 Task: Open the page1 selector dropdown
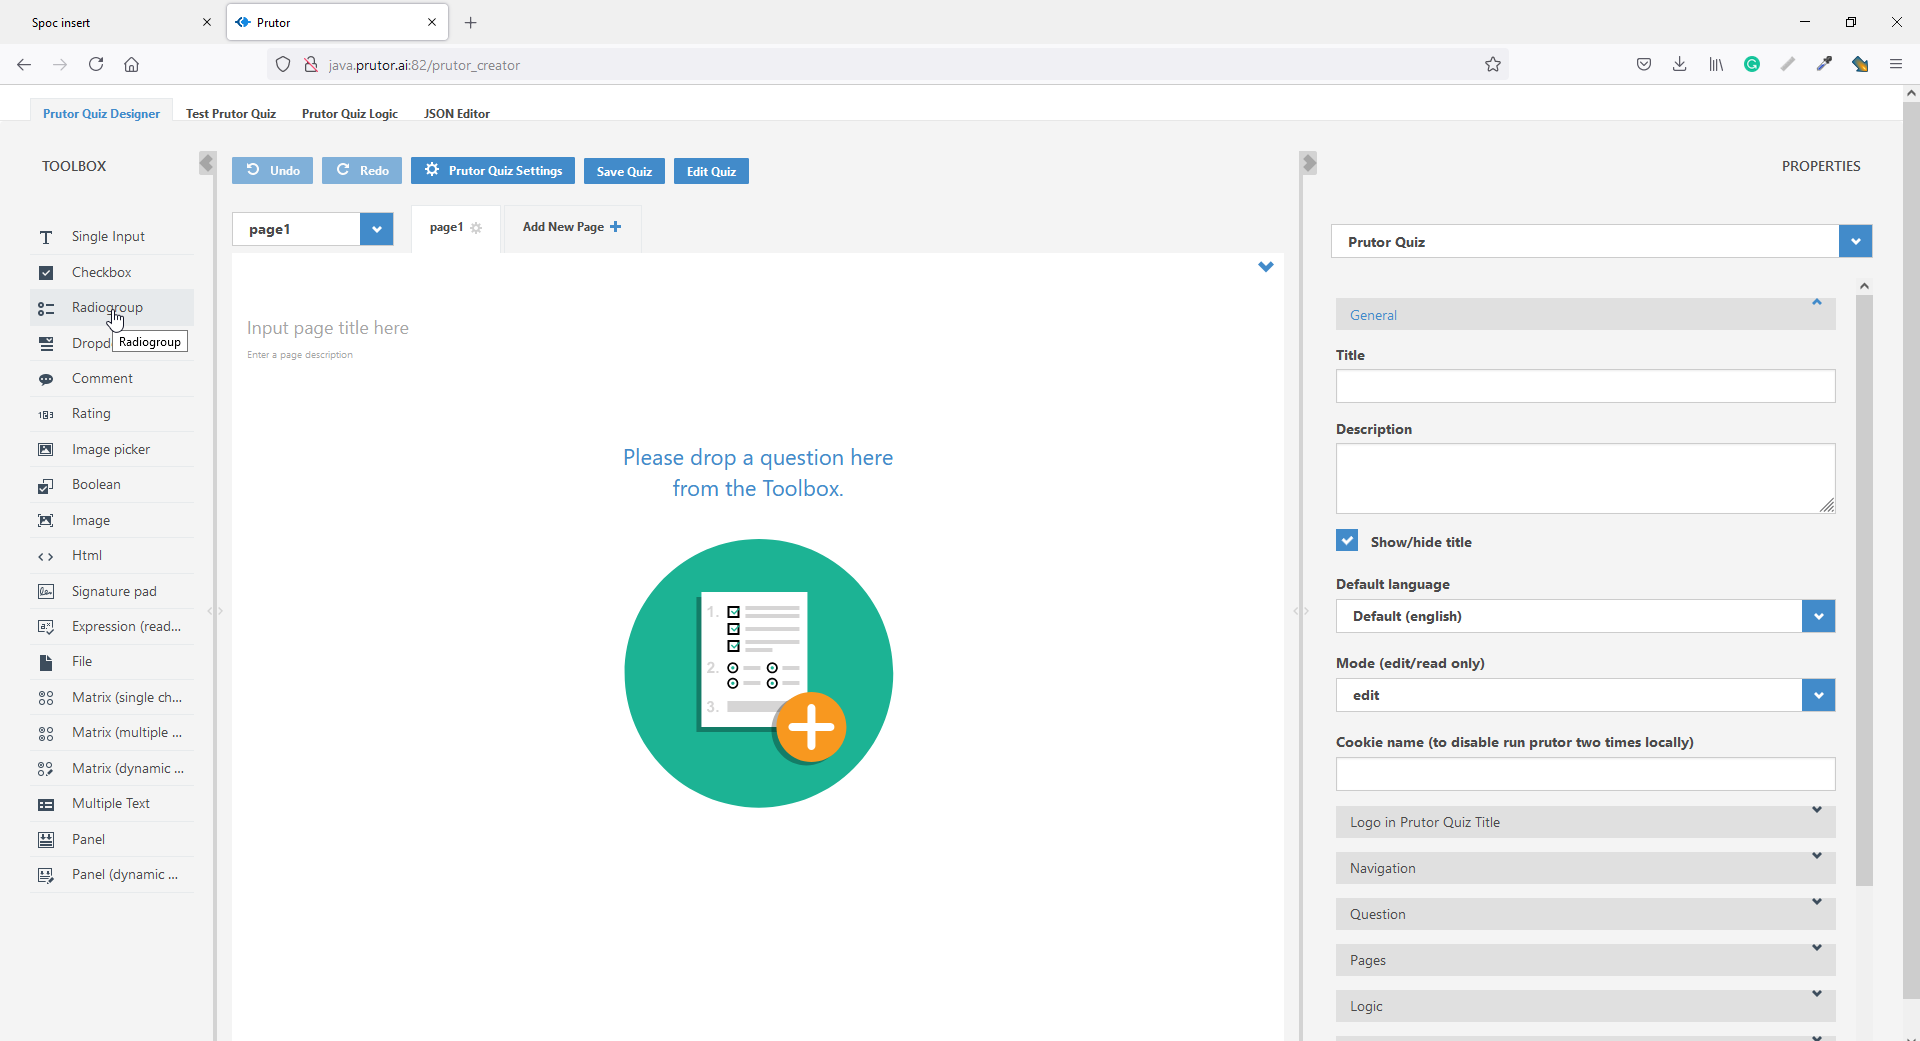376,229
